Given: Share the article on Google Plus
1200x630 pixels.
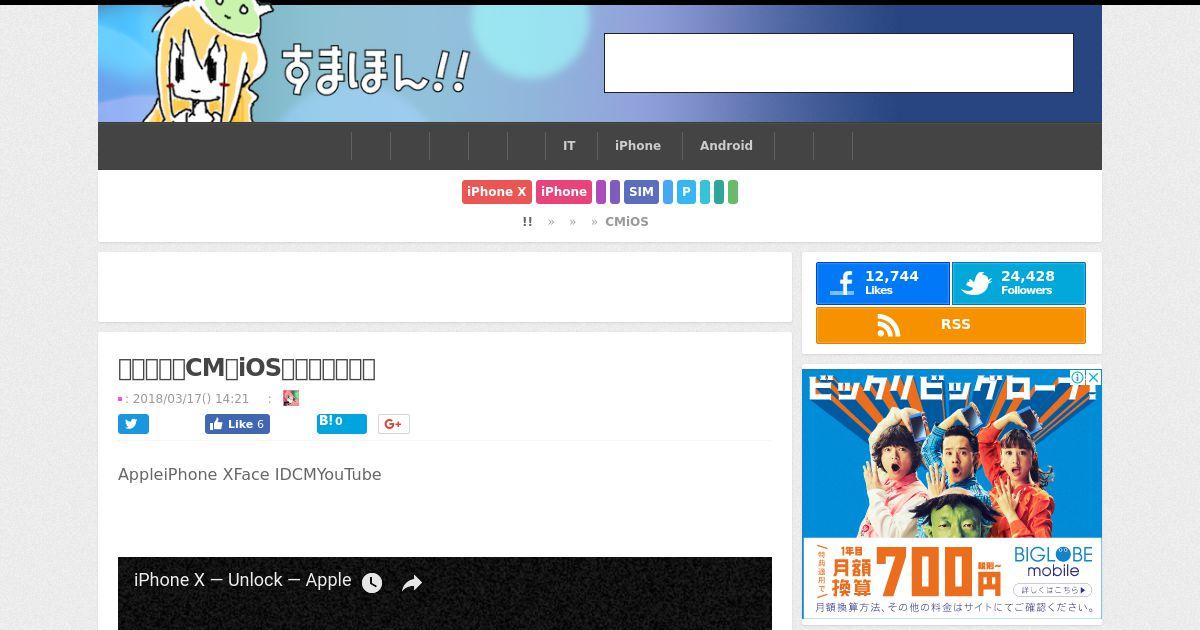Looking at the screenshot, I should tap(394, 424).
